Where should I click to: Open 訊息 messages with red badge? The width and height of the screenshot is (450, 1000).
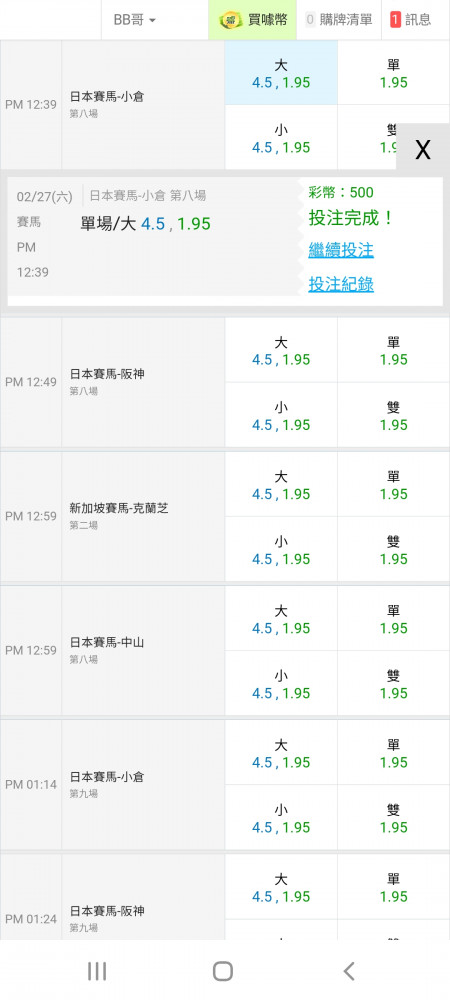[x=410, y=20]
